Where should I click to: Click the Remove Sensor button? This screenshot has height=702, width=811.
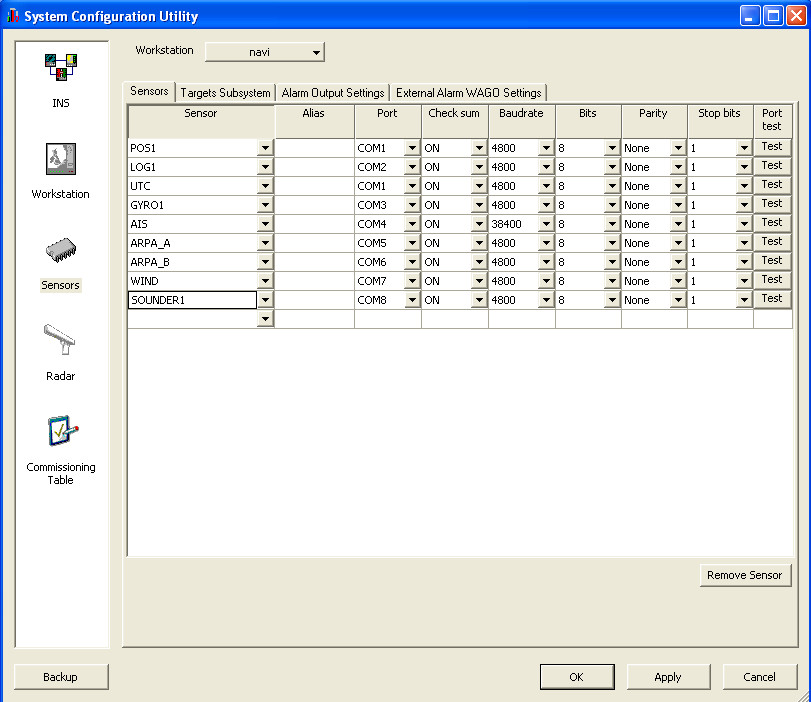pyautogui.click(x=744, y=575)
